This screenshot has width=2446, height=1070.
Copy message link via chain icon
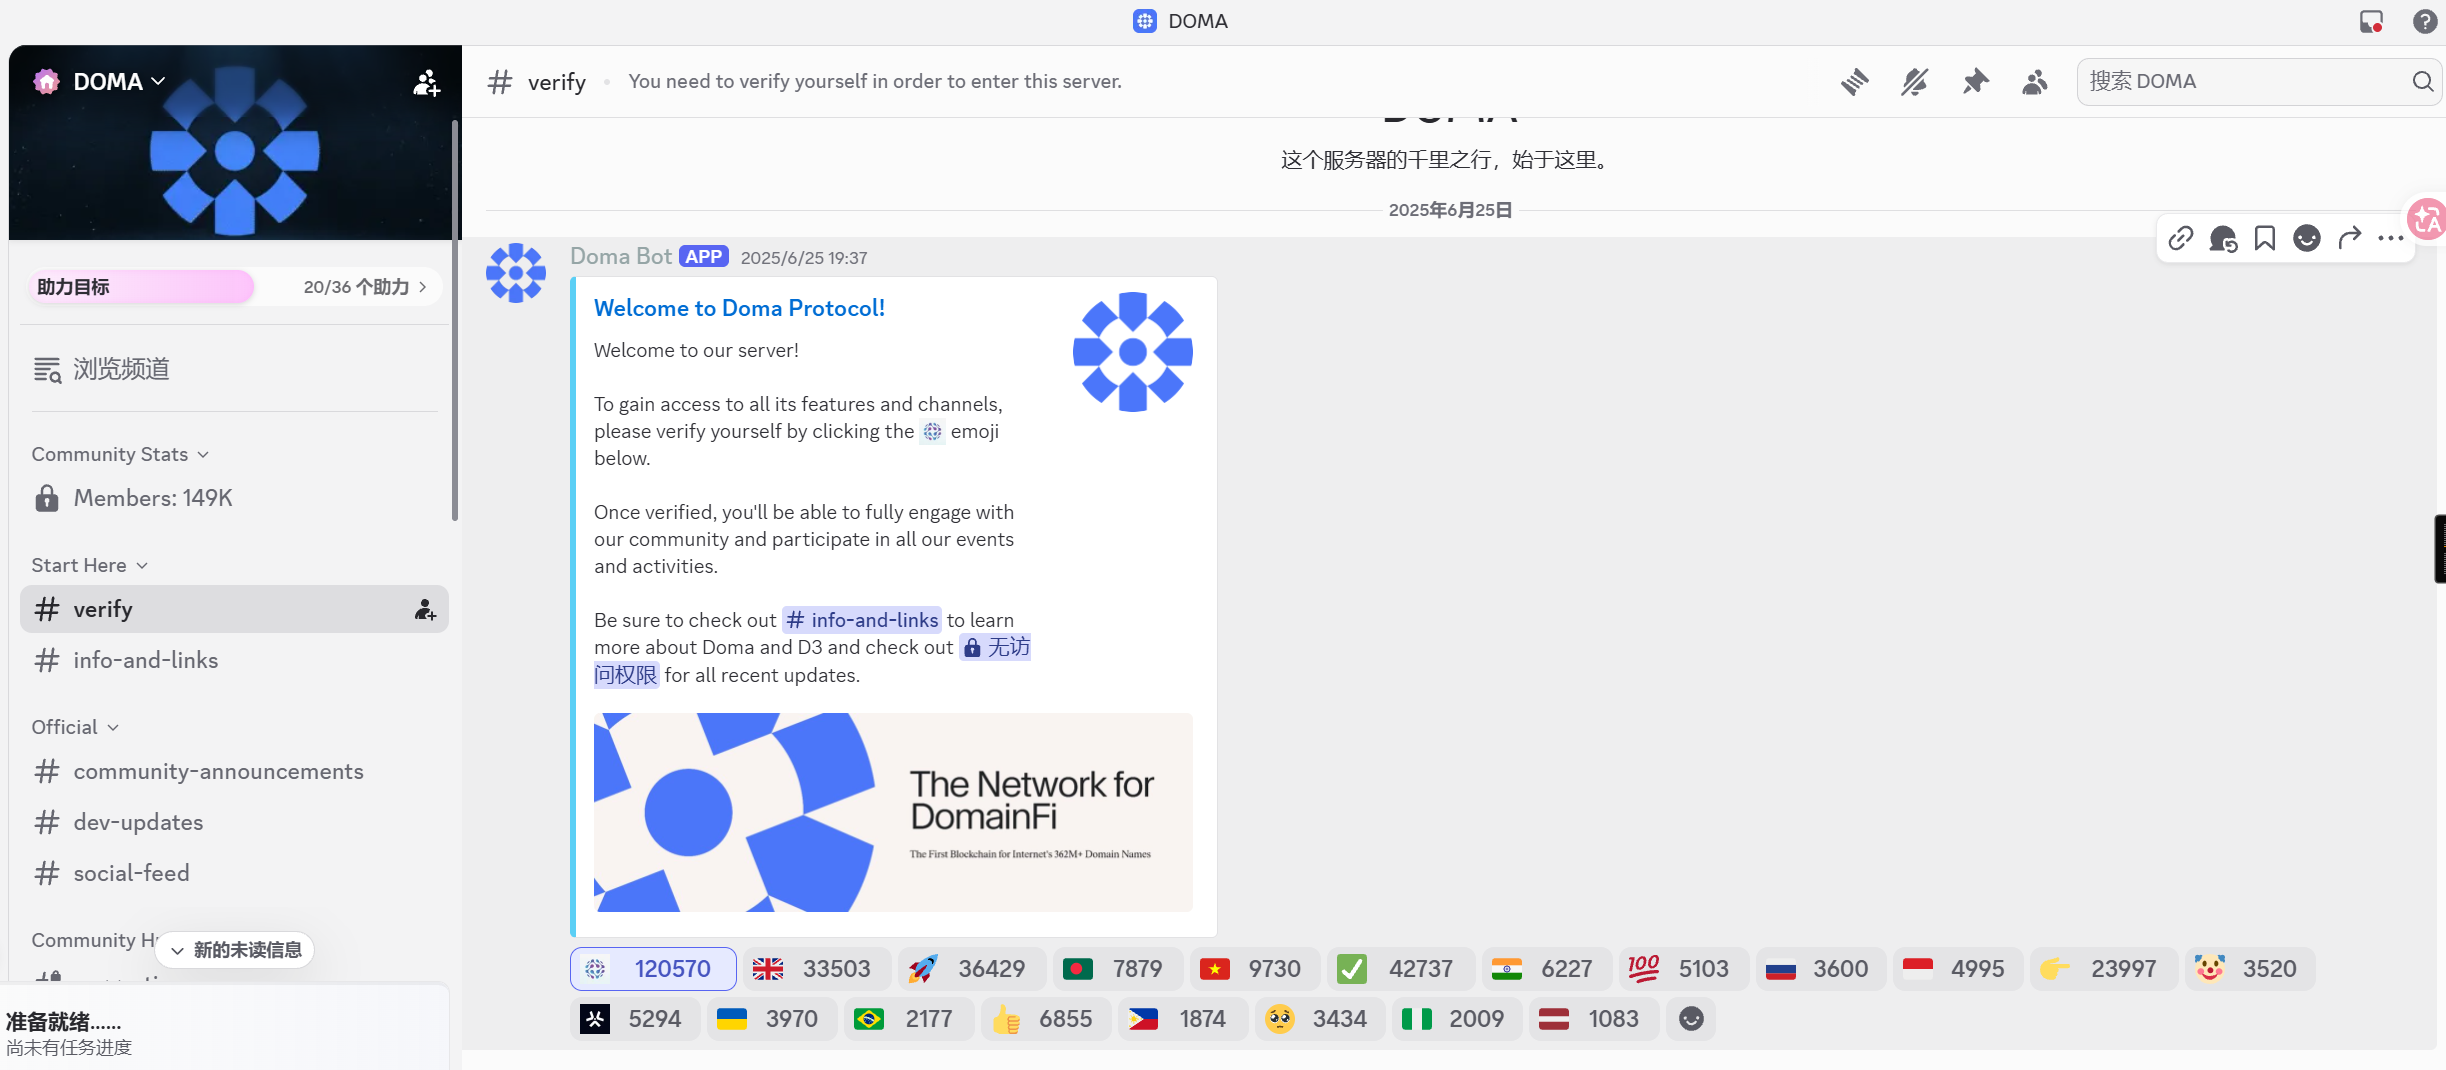coord(2181,238)
